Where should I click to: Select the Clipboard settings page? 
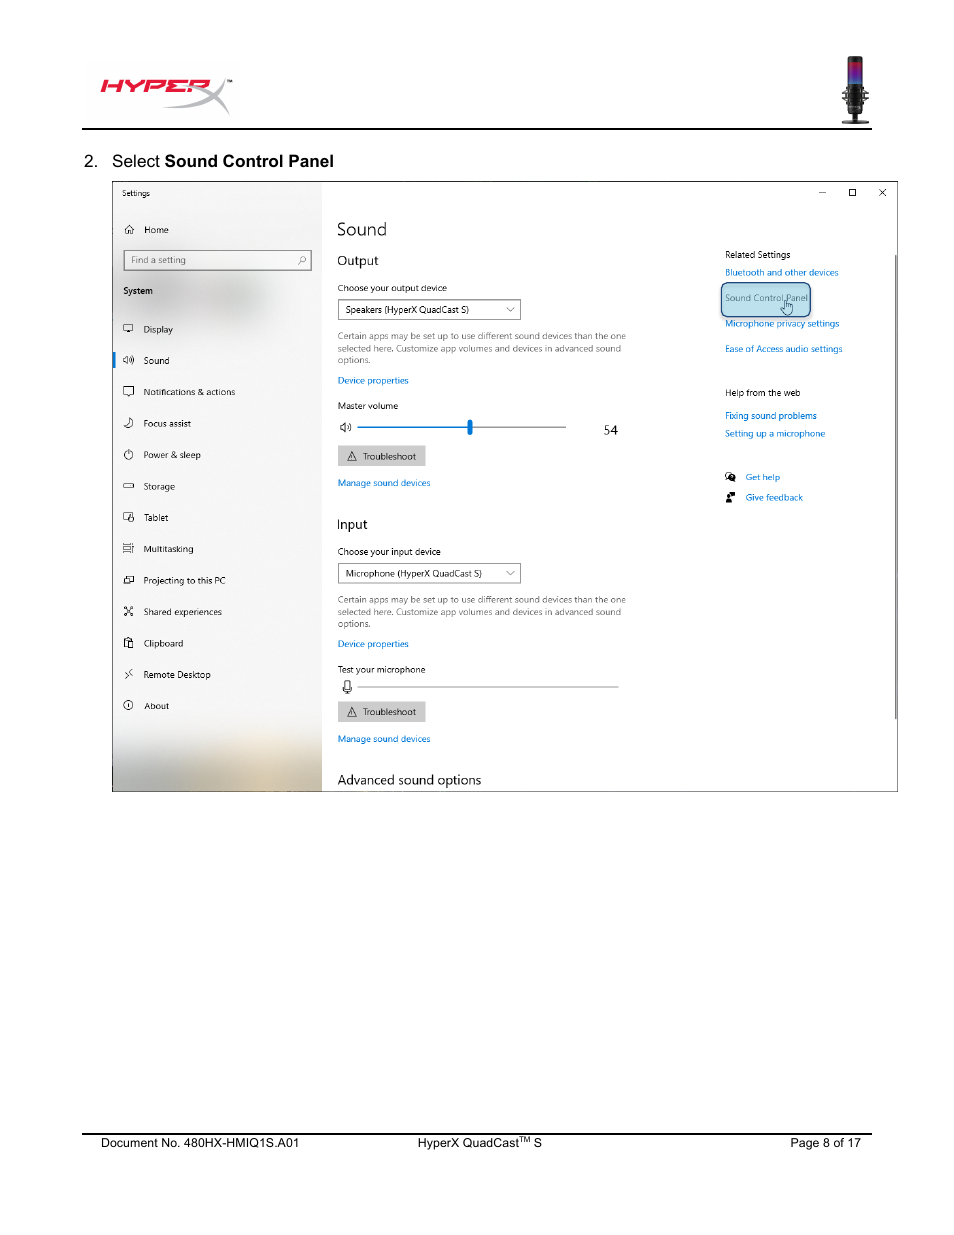(x=163, y=644)
